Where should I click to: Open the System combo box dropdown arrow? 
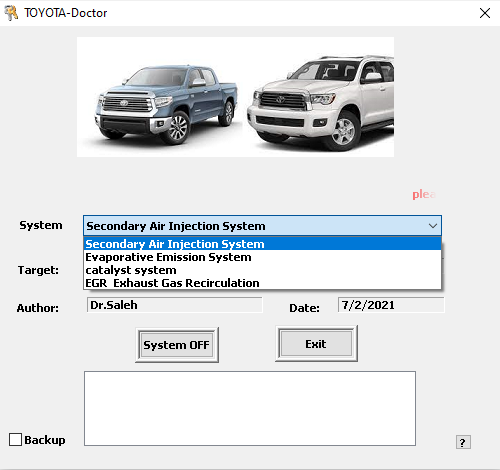(x=433, y=226)
